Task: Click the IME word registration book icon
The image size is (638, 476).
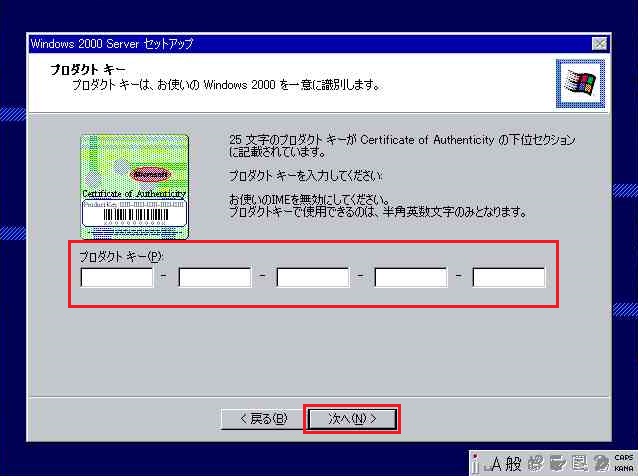Action: pos(556,463)
